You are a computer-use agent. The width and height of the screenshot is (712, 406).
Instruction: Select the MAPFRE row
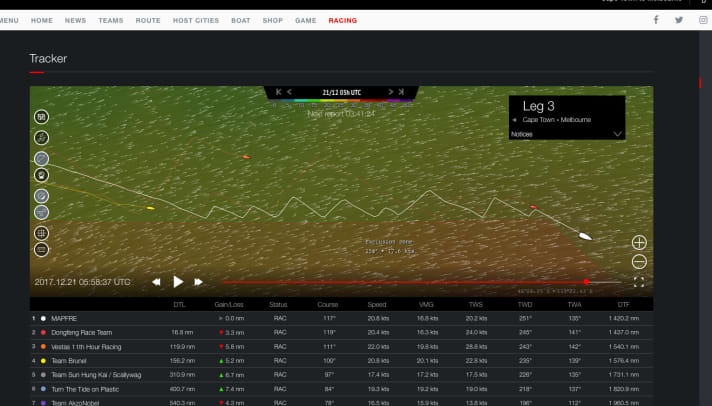[x=341, y=318]
